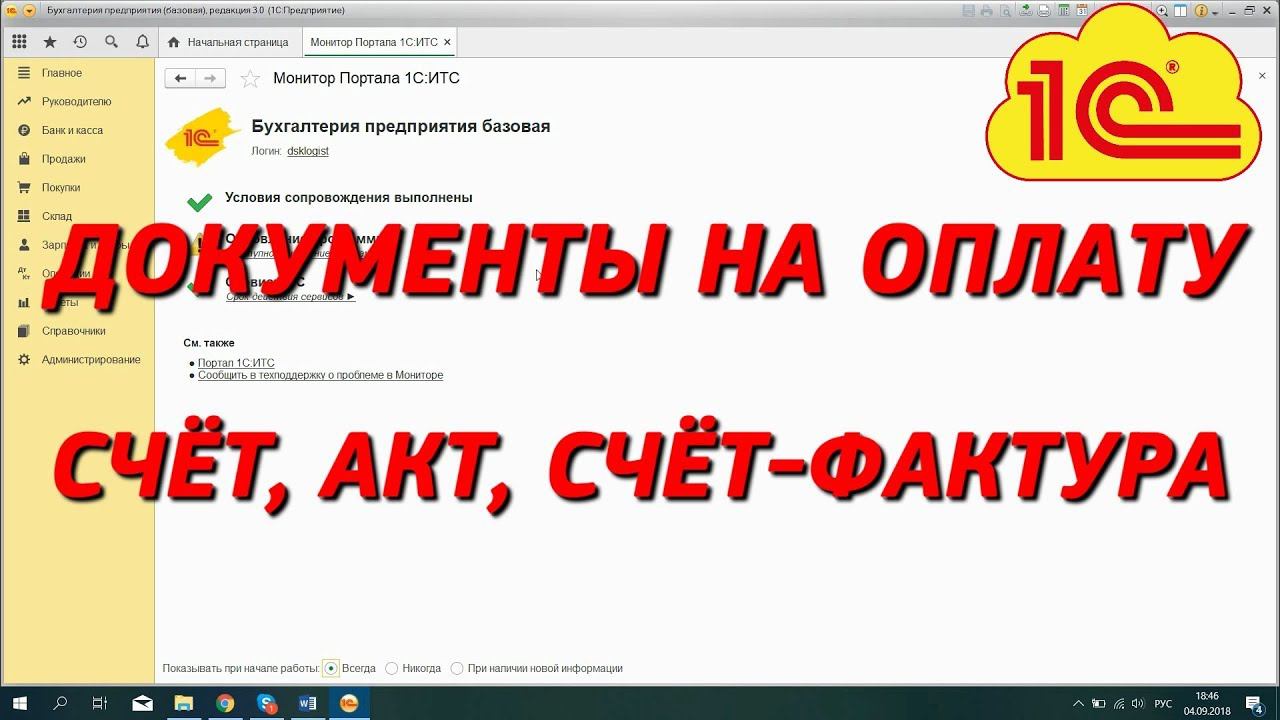Navigate forward with the right arrow

210,78
